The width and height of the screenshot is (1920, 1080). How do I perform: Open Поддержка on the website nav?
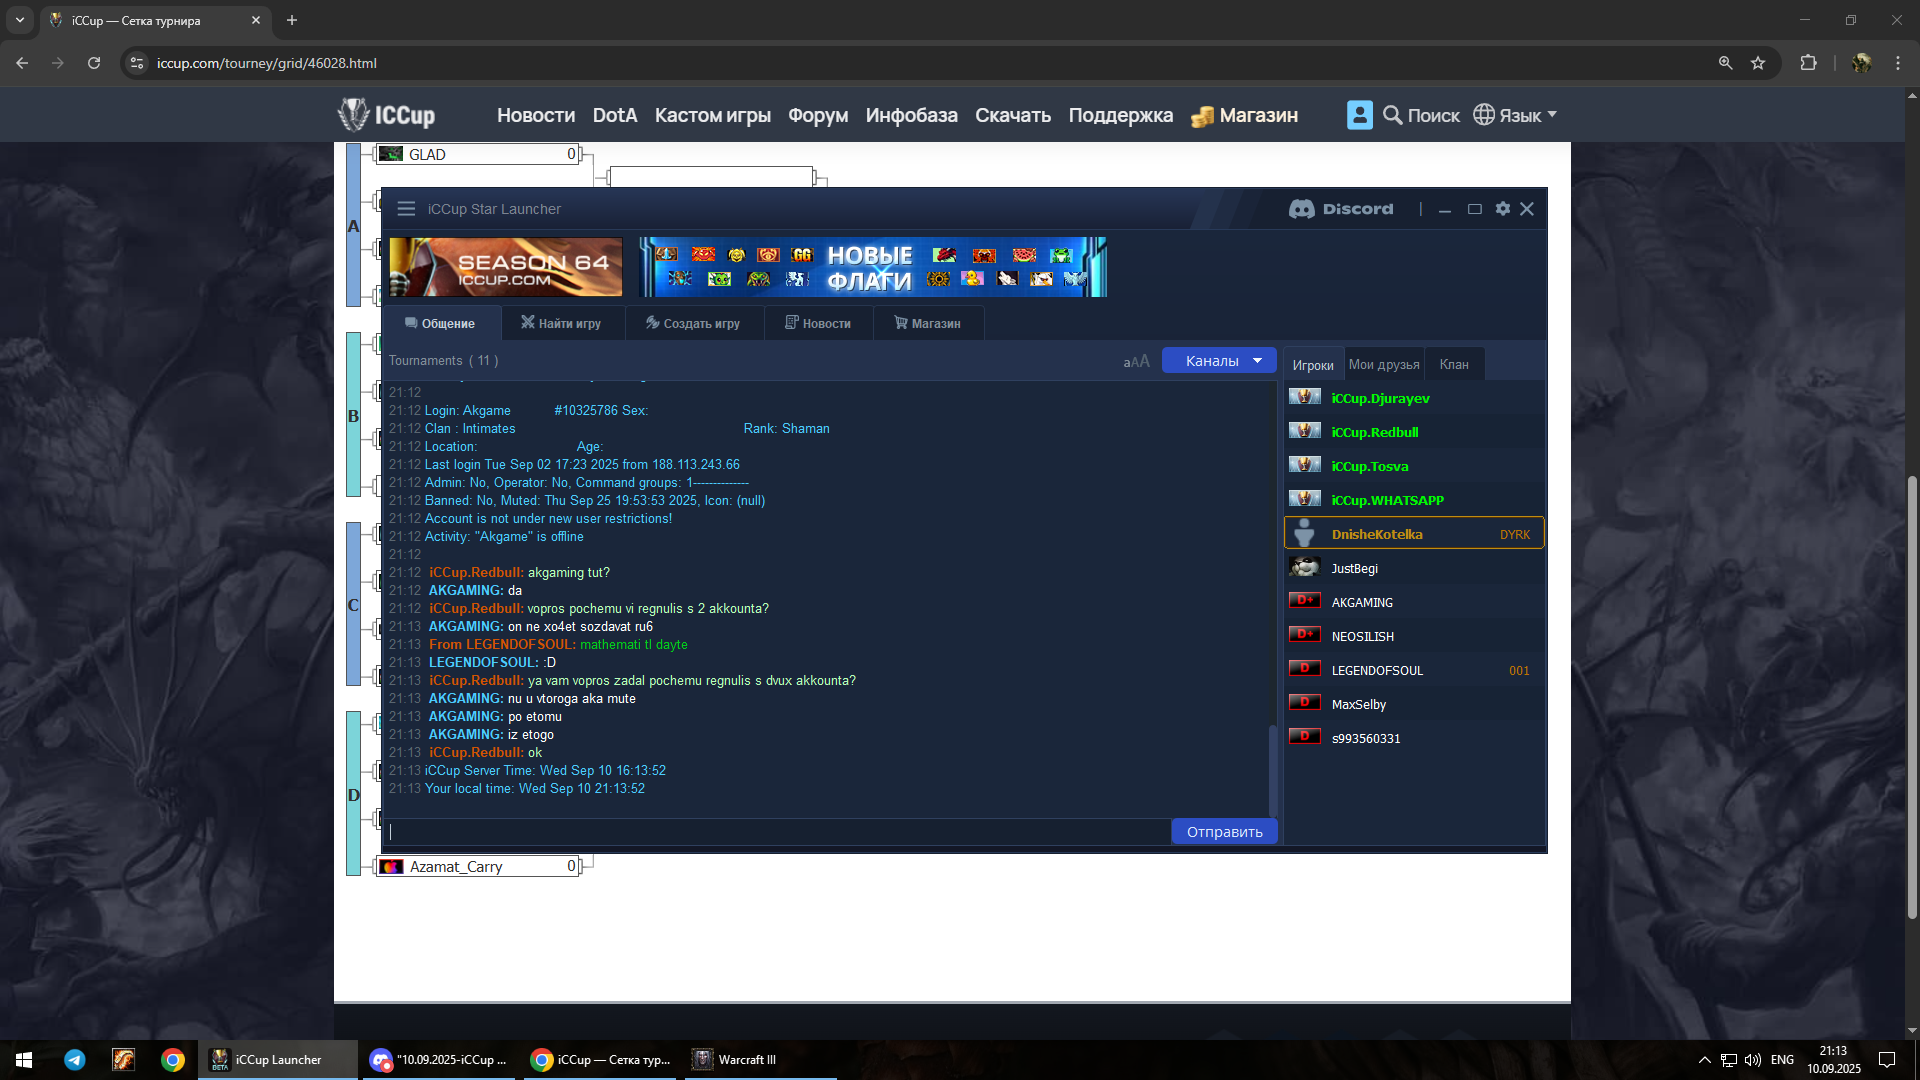click(1120, 115)
